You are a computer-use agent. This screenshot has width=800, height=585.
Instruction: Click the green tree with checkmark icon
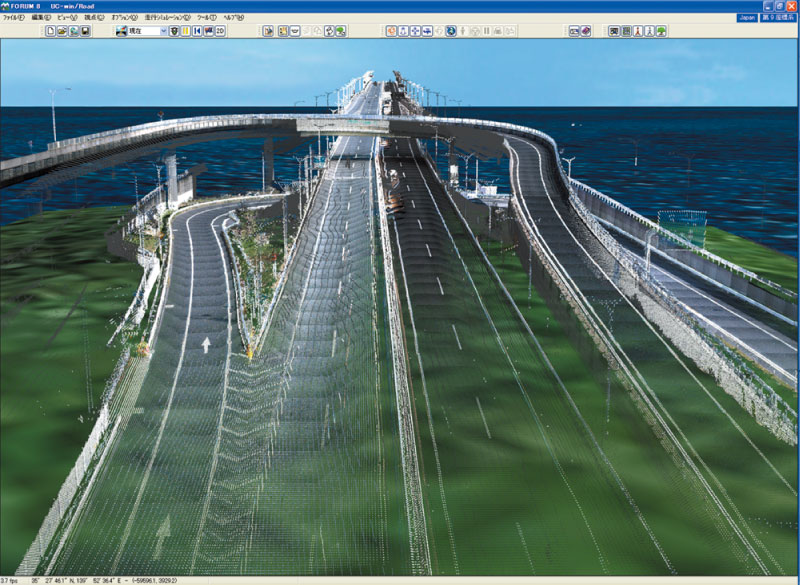(341, 31)
